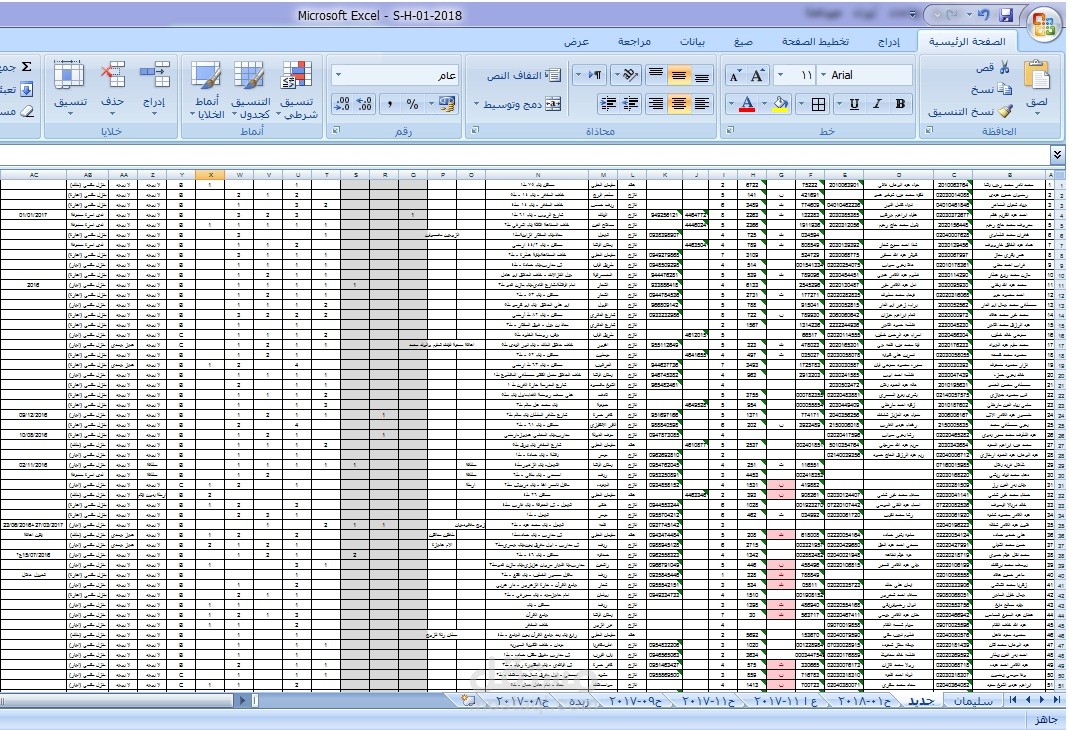This screenshot has width=1069, height=730.
Task: Click the Comma Style icon
Action: tap(390, 104)
